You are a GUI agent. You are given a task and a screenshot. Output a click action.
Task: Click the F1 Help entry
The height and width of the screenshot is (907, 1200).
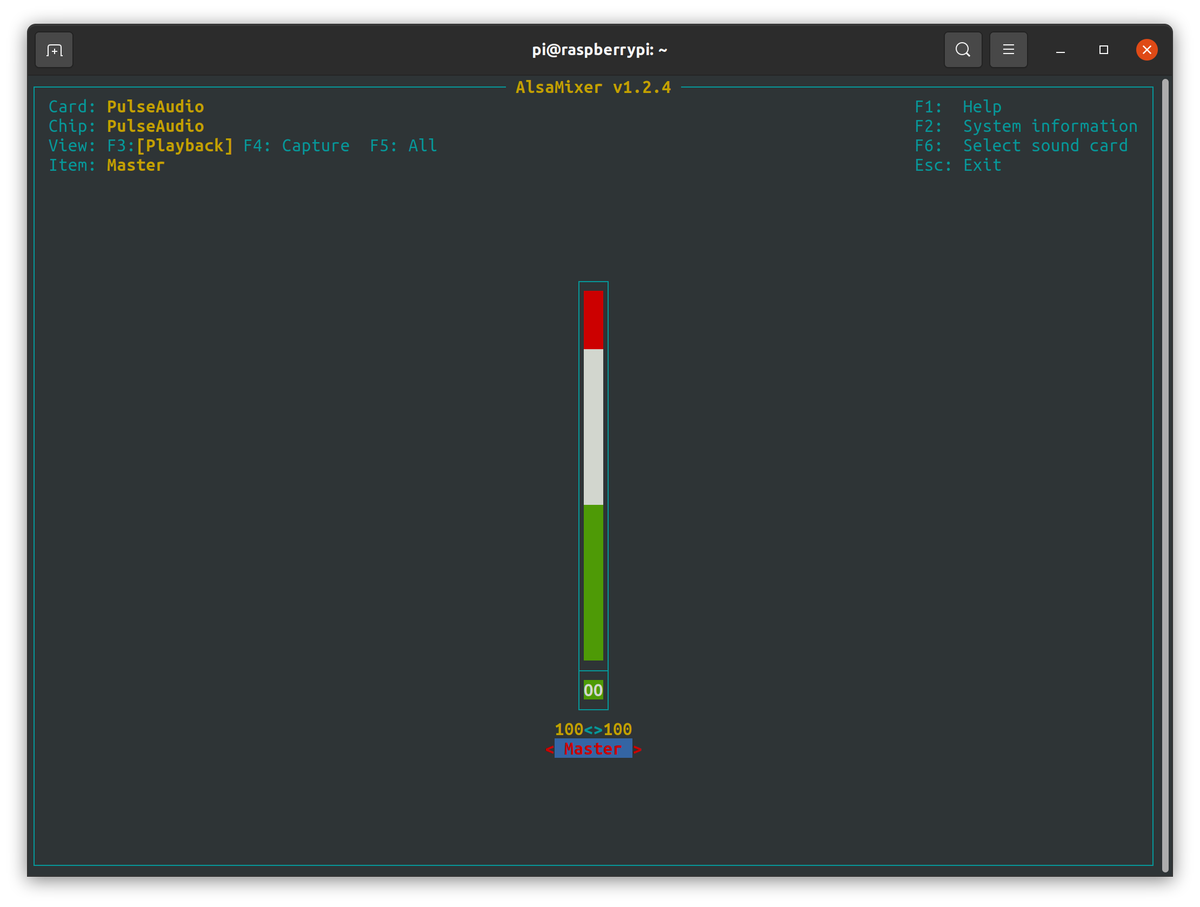(x=958, y=107)
